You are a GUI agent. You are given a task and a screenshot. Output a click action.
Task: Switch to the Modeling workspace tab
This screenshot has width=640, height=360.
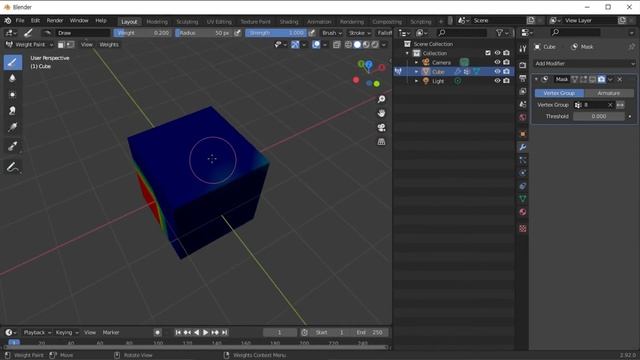[x=157, y=22]
